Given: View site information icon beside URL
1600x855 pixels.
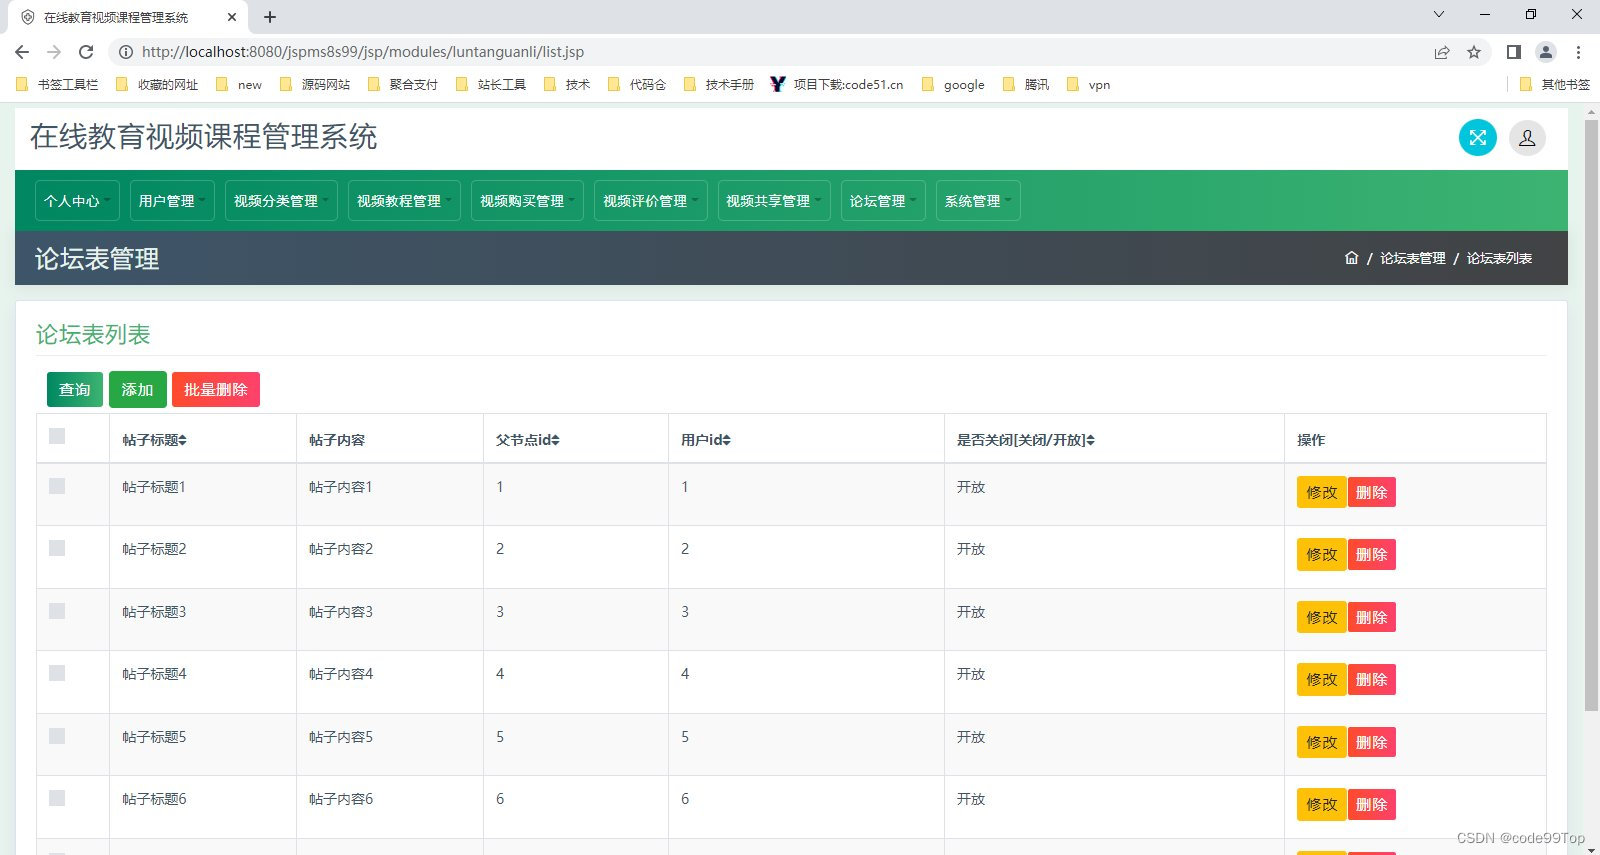Looking at the screenshot, I should pos(126,52).
